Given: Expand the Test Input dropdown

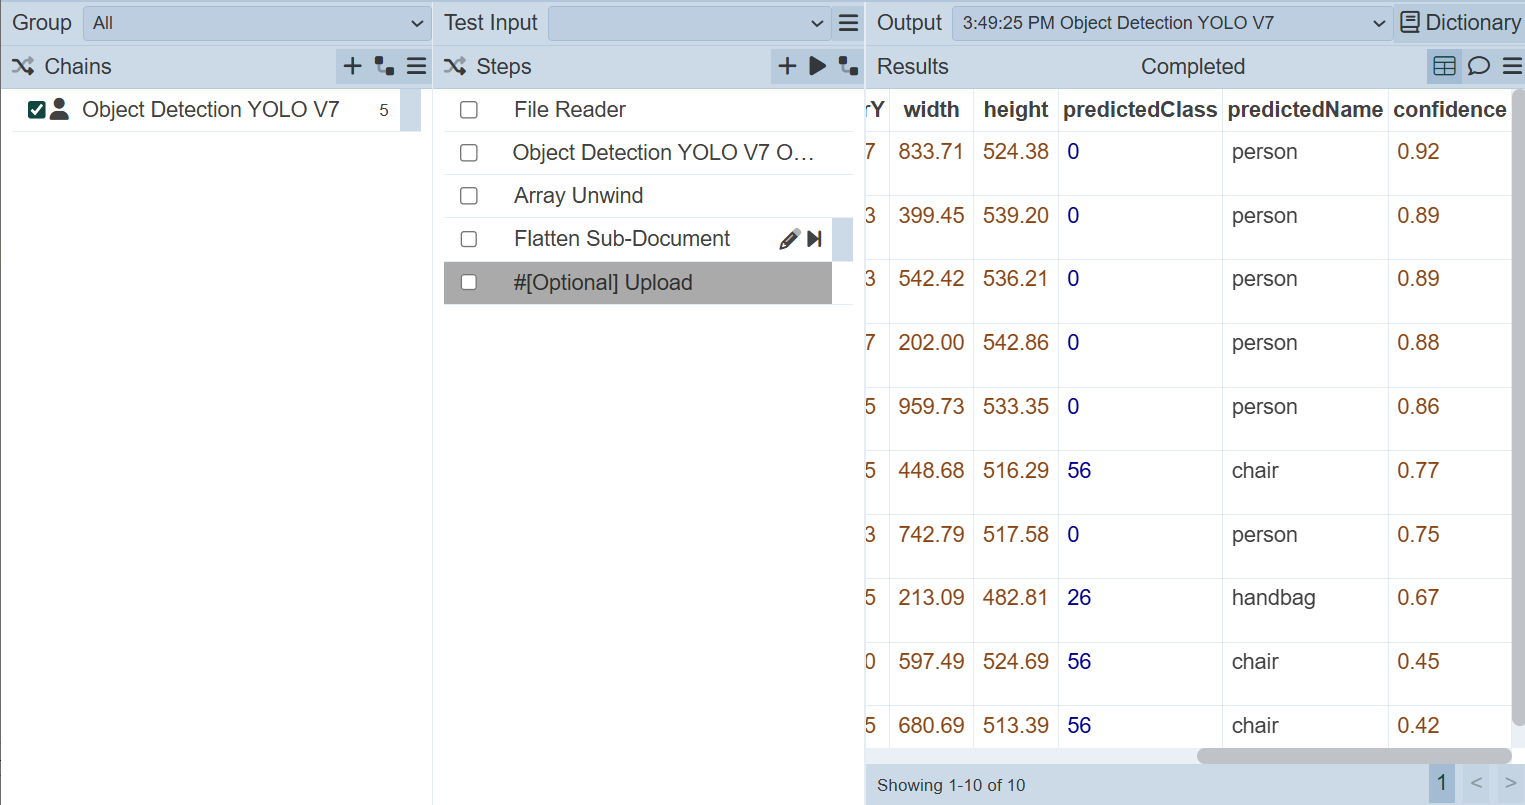Looking at the screenshot, I should pos(689,23).
